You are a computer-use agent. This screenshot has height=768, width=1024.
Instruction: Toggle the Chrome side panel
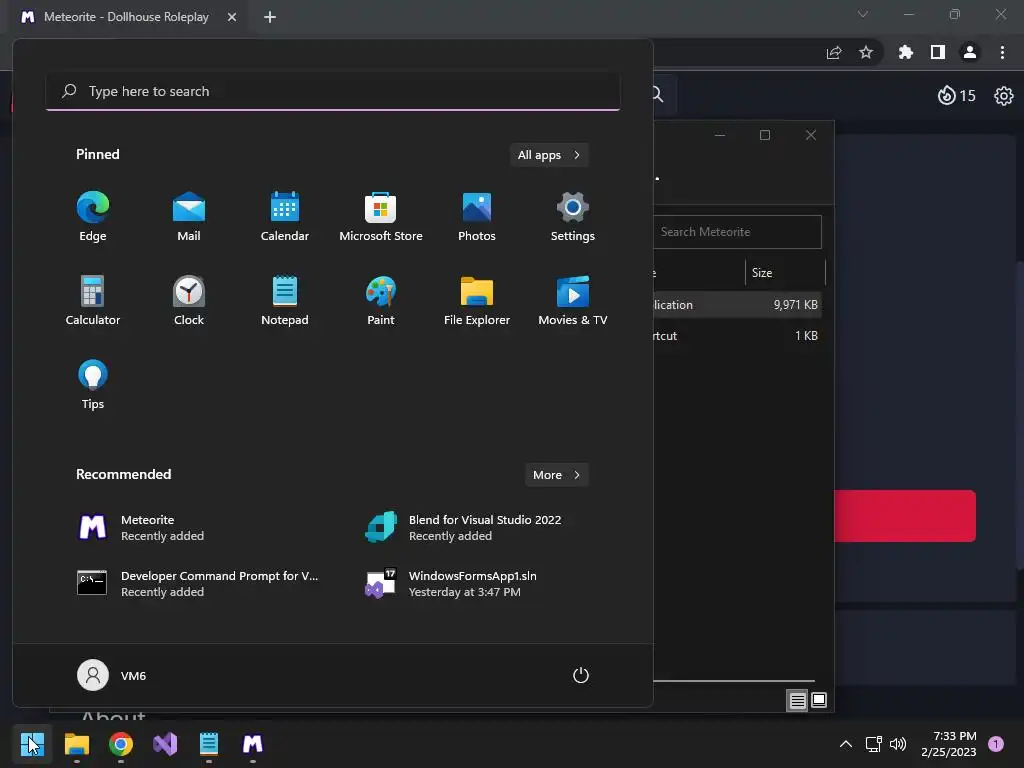pyautogui.click(x=938, y=53)
